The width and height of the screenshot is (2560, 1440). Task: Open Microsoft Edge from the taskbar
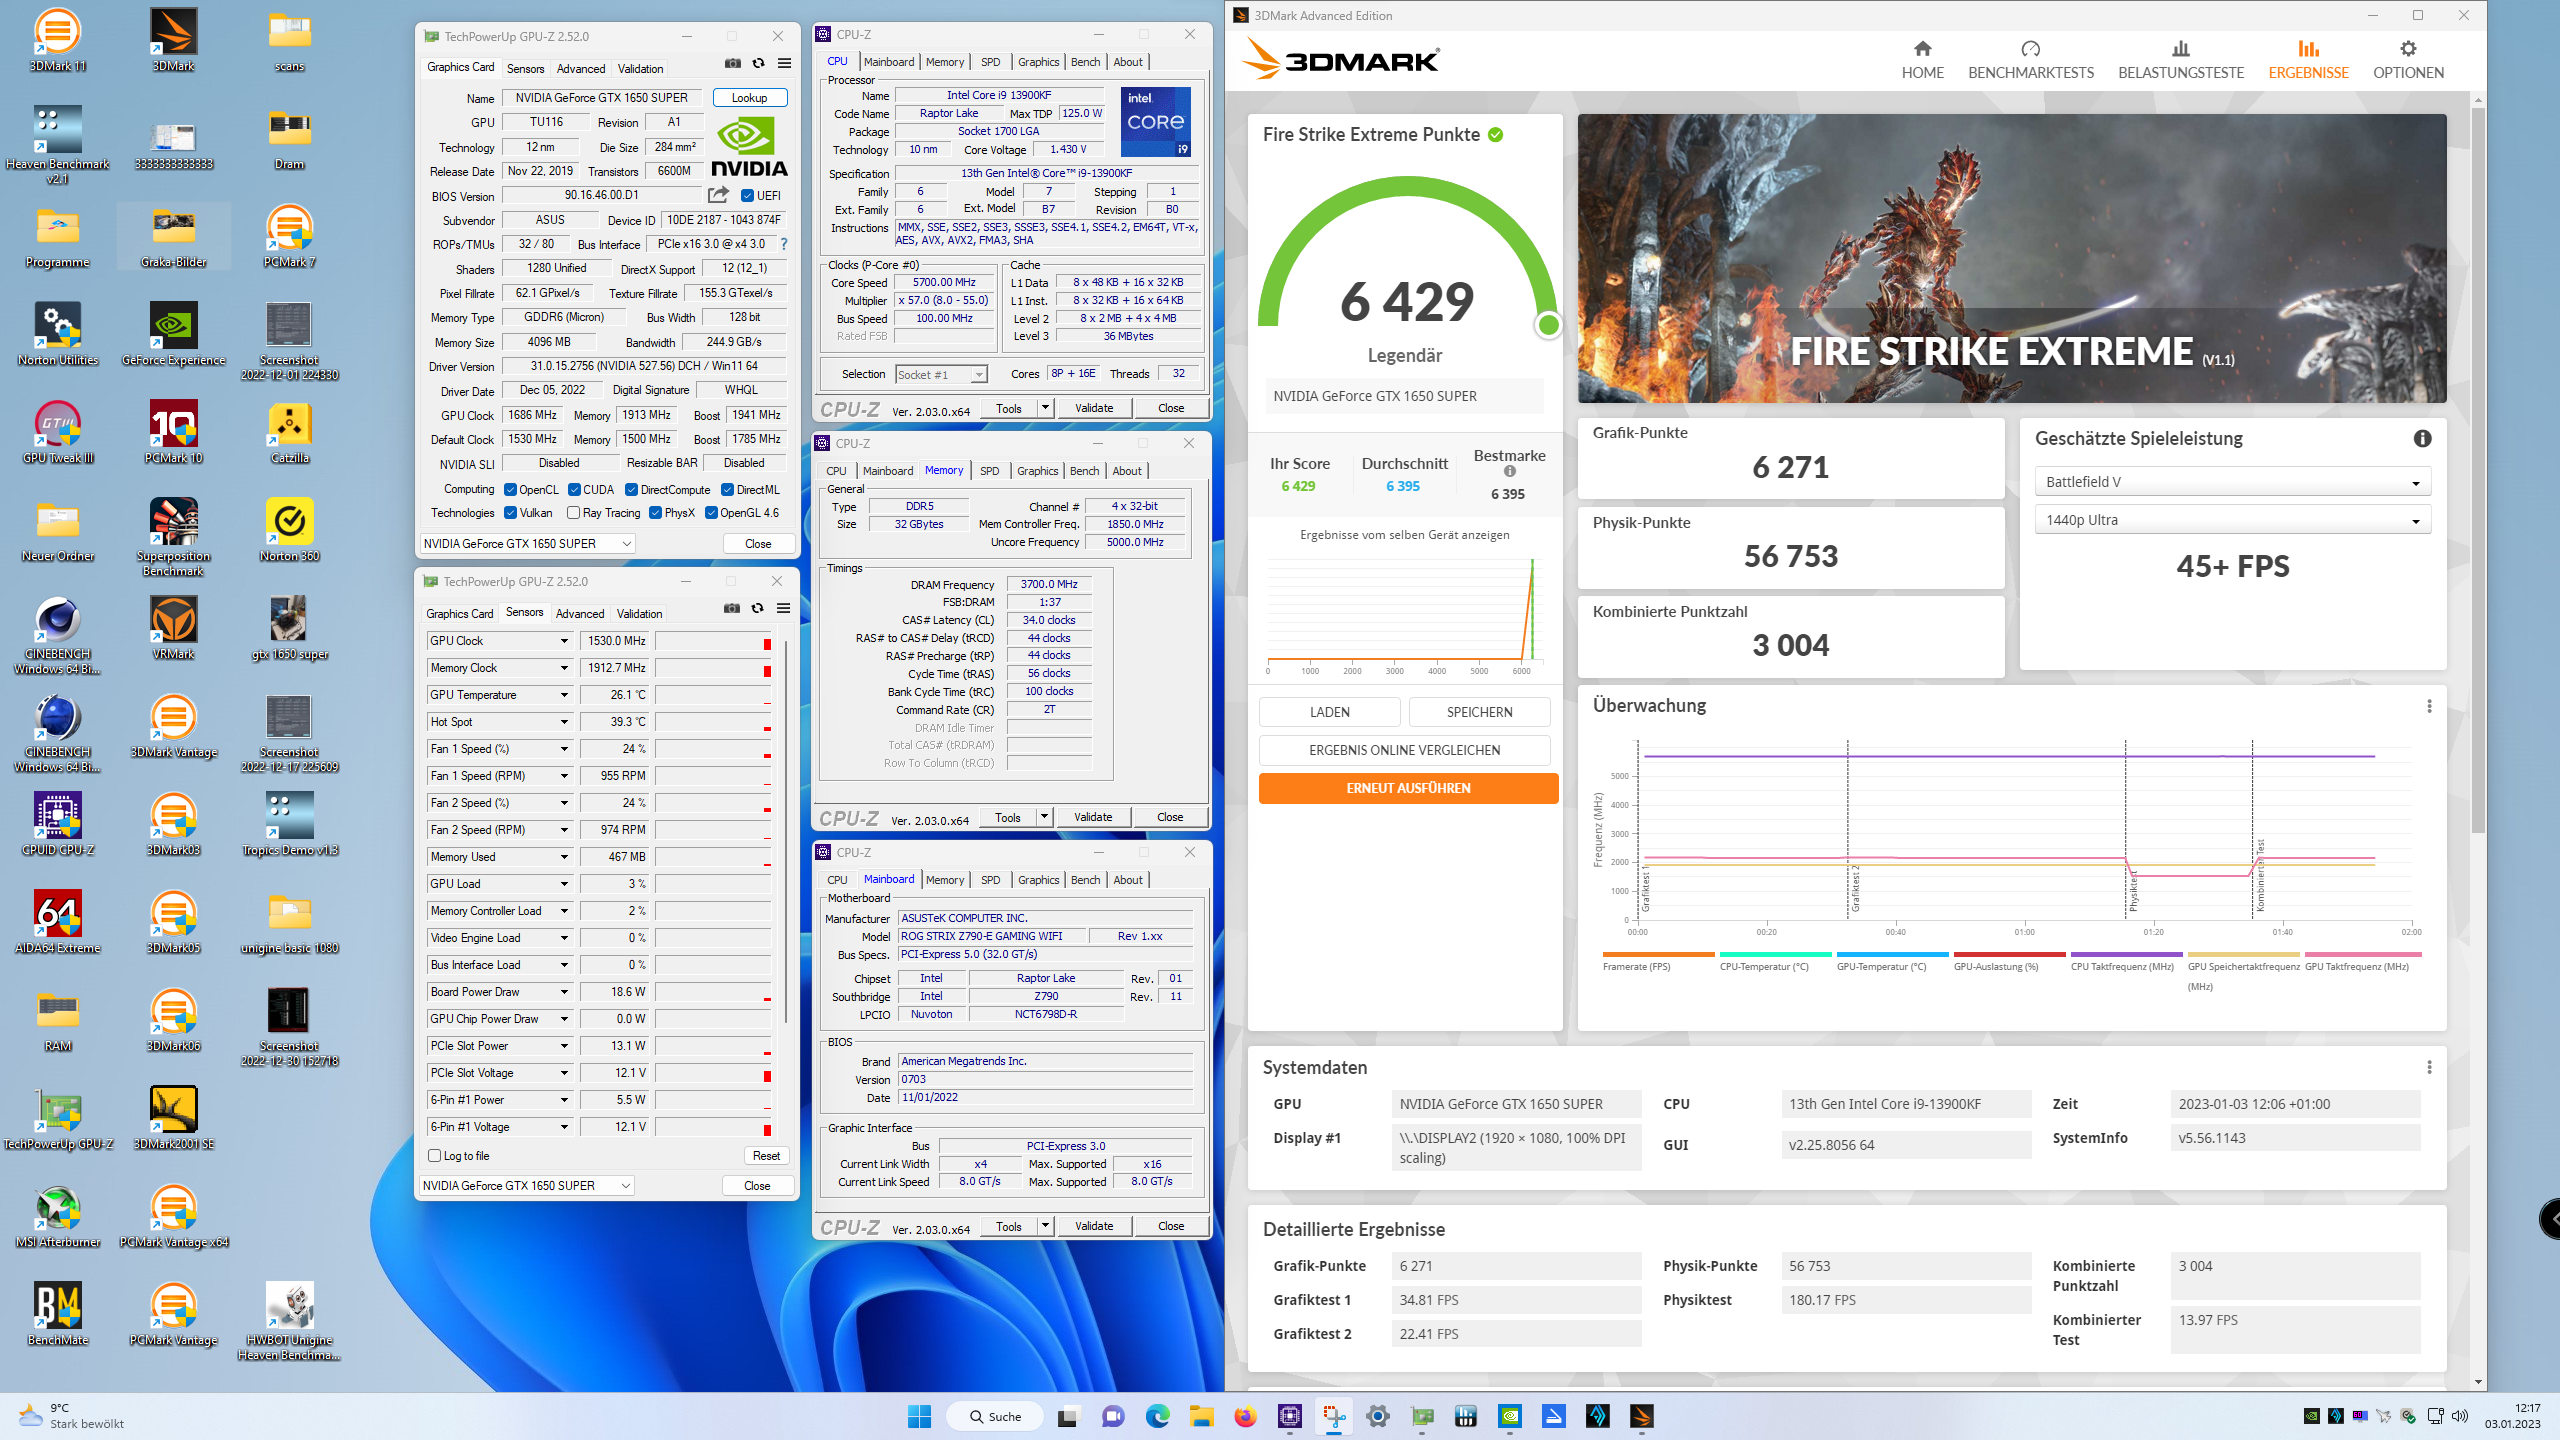[1157, 1416]
